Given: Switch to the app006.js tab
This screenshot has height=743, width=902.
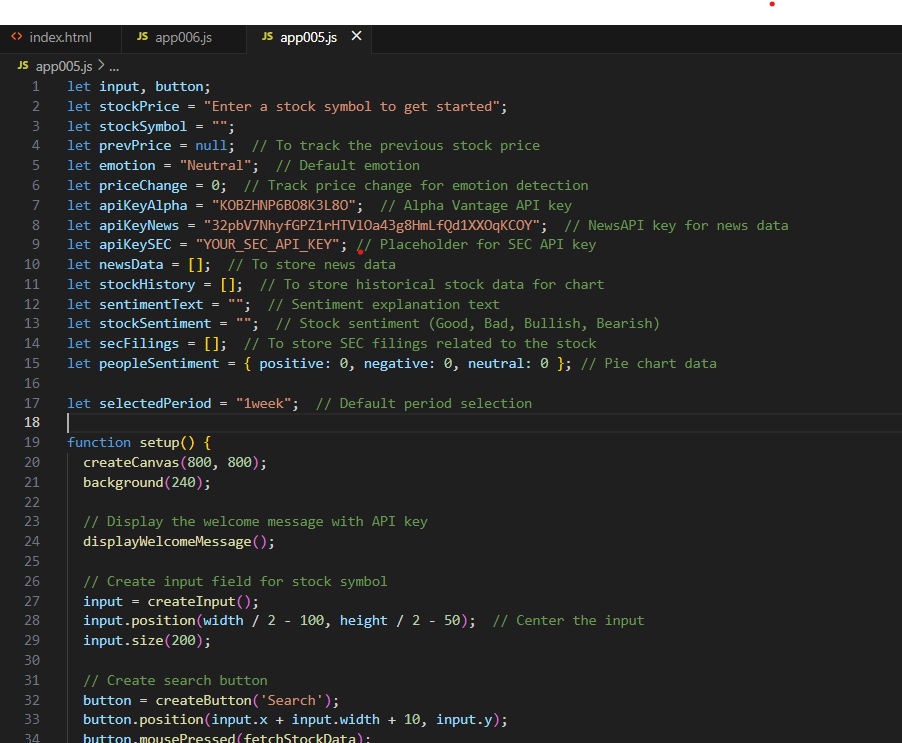Looking at the screenshot, I should pos(184,37).
